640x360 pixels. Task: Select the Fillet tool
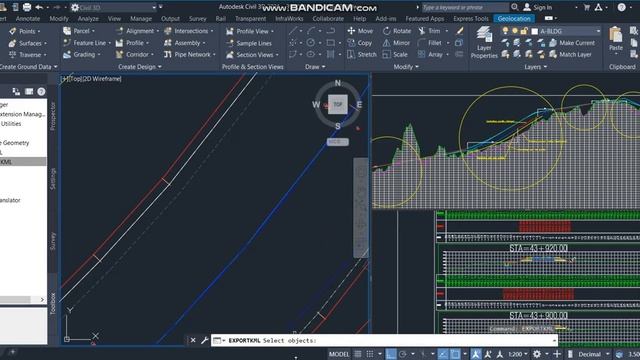[430, 43]
